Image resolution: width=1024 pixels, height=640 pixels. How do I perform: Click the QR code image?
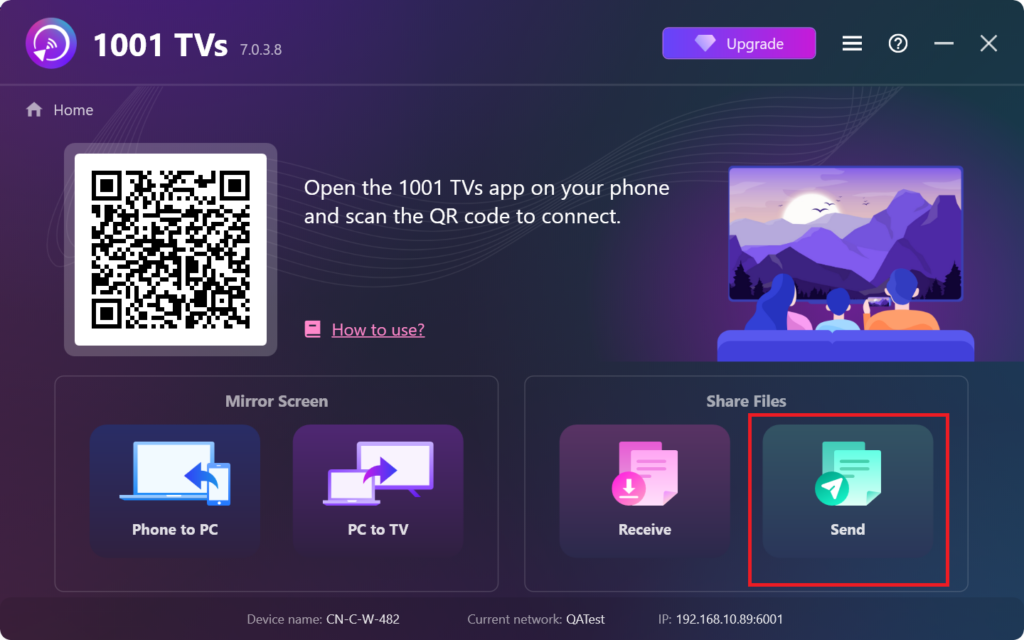pos(170,249)
